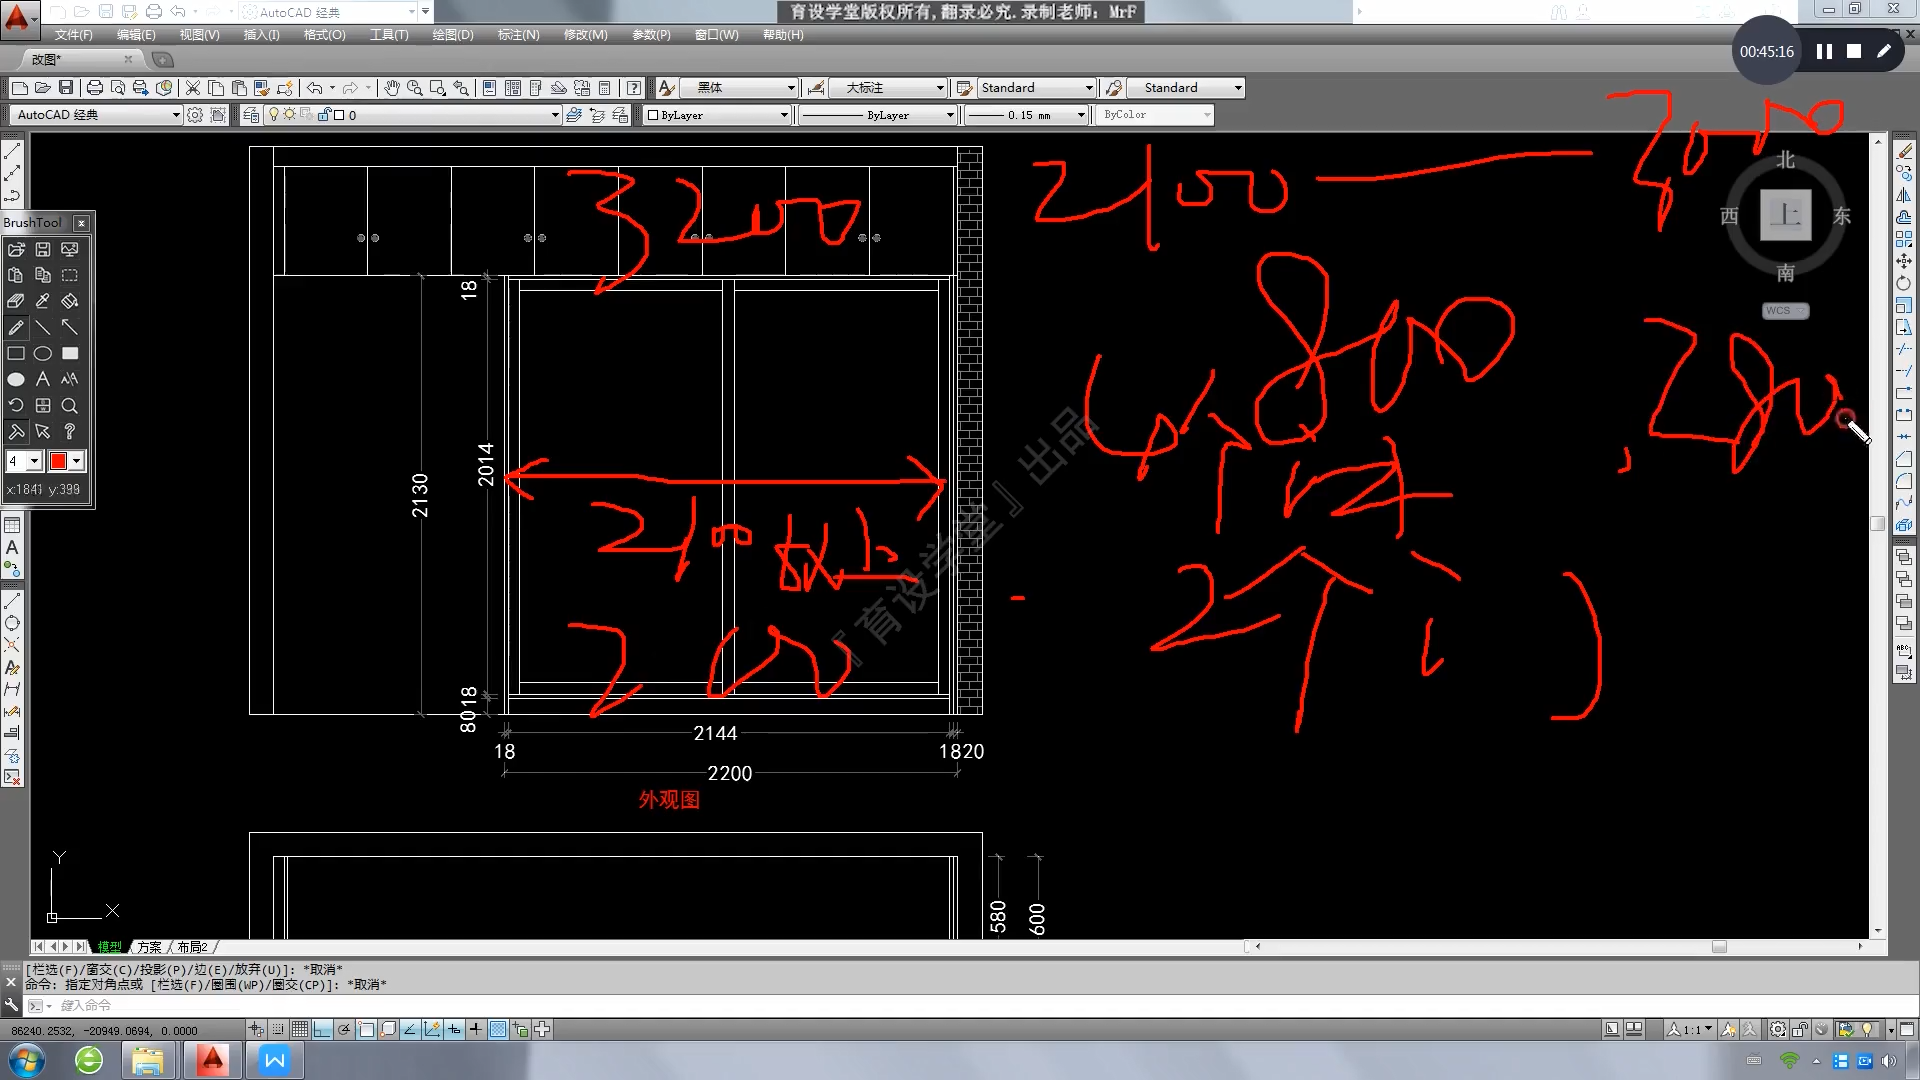Open the ByLayer color dropdown
The width and height of the screenshot is (1920, 1080).
[x=784, y=115]
